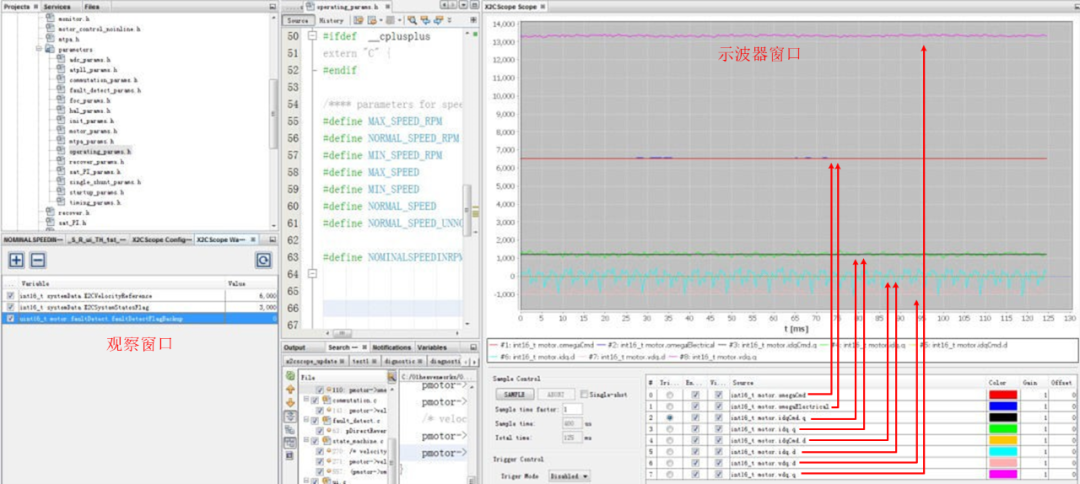Toggle the Single-shot checkbox

click(x=586, y=395)
